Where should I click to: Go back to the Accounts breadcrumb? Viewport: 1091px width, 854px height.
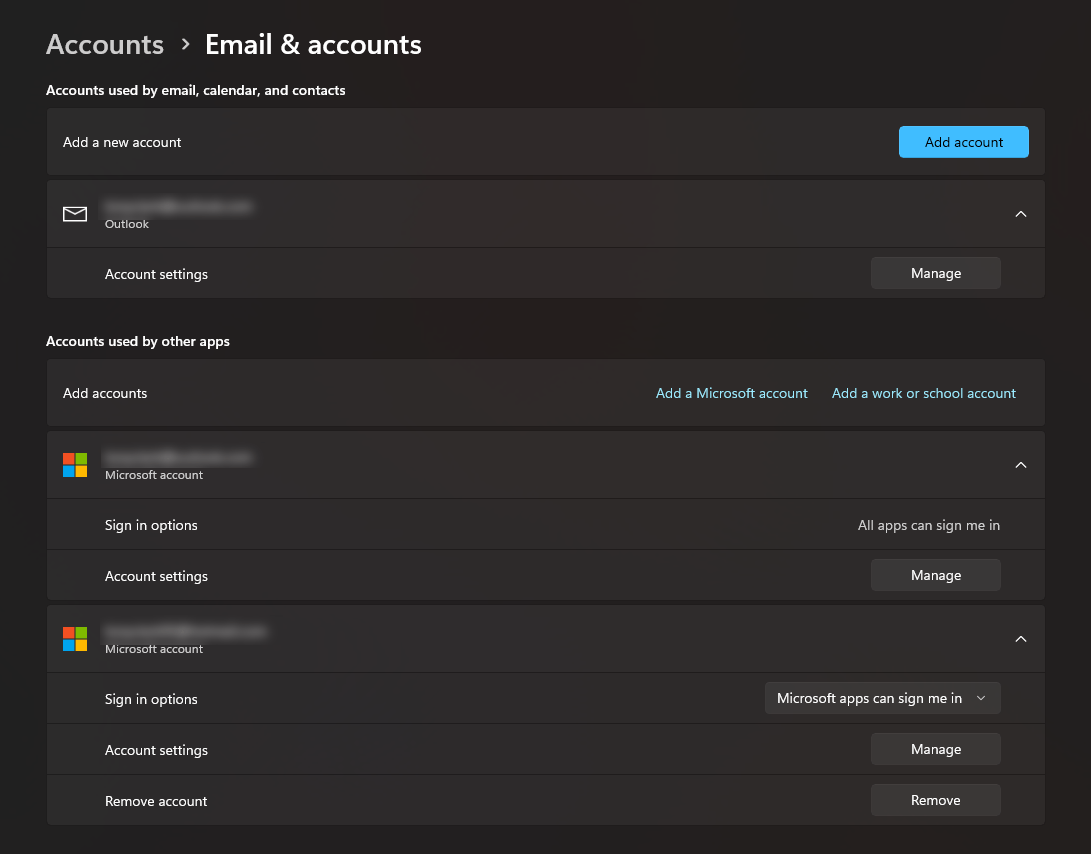(x=105, y=45)
